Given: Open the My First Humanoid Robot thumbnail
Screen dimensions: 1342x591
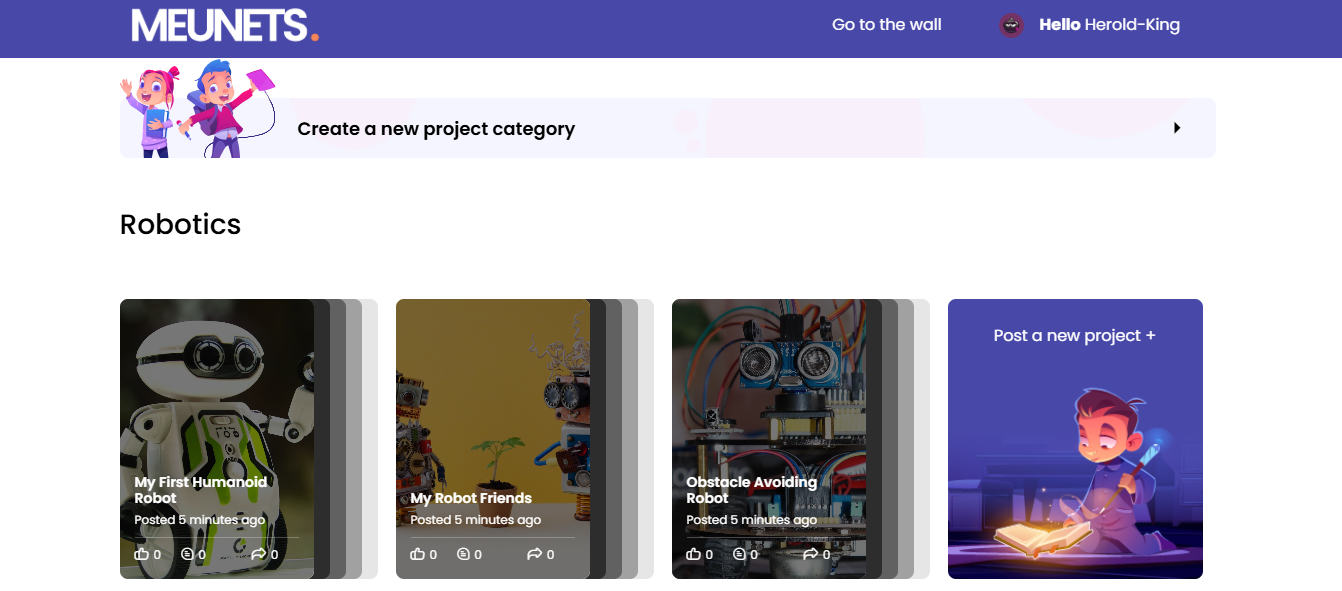Looking at the screenshot, I should pos(217,439).
